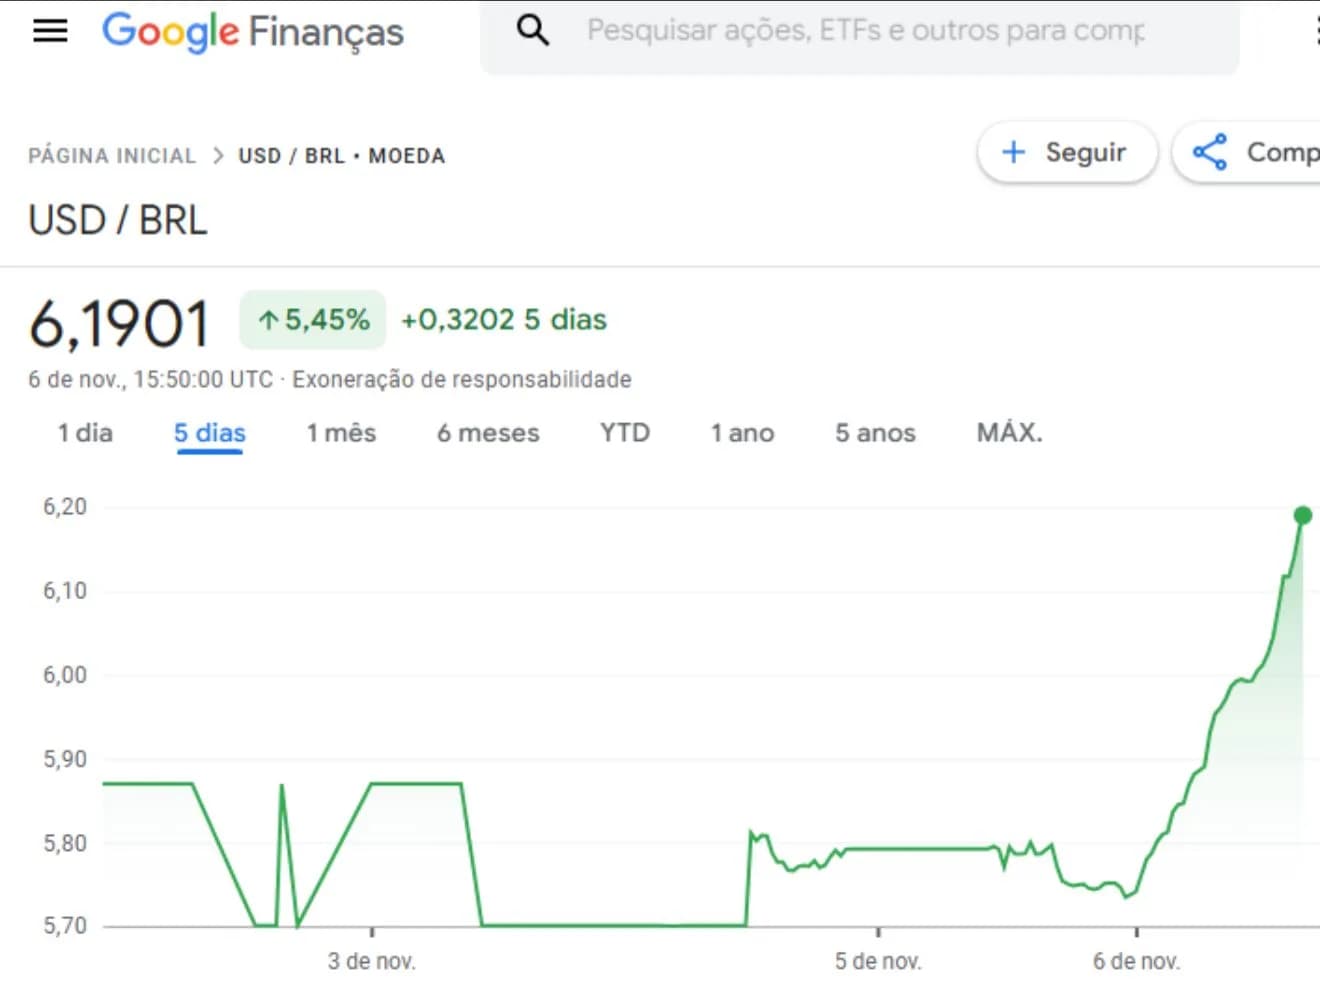
Task: Click inside the search input field
Action: [860, 30]
